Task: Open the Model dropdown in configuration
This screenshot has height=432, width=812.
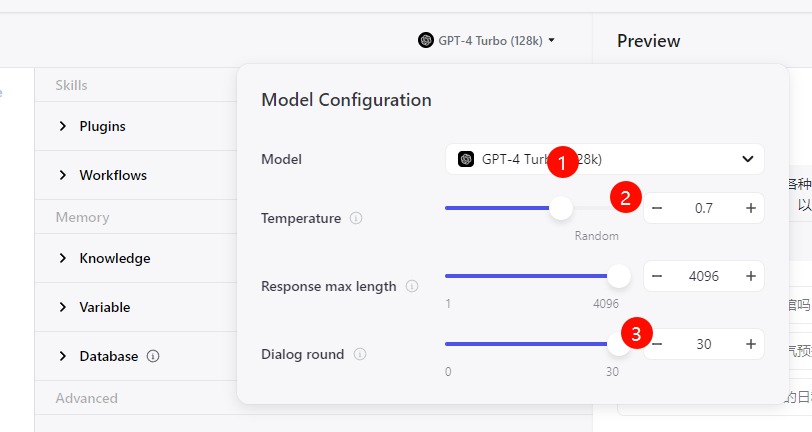Action: click(604, 159)
